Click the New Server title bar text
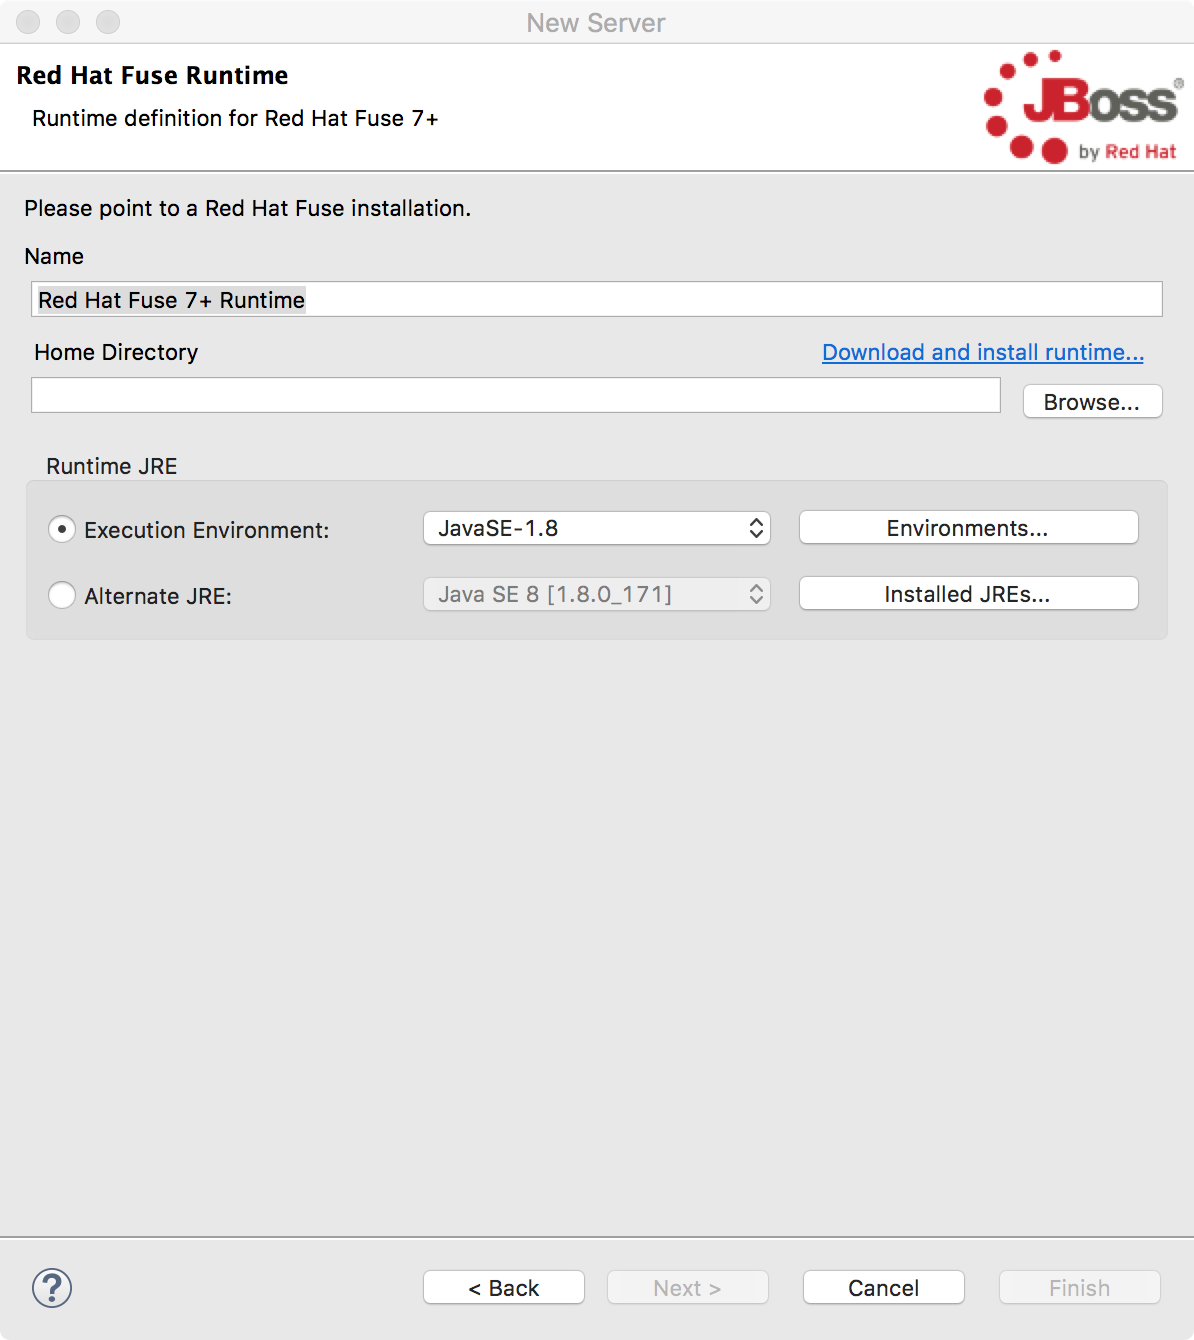 pyautogui.click(x=596, y=23)
